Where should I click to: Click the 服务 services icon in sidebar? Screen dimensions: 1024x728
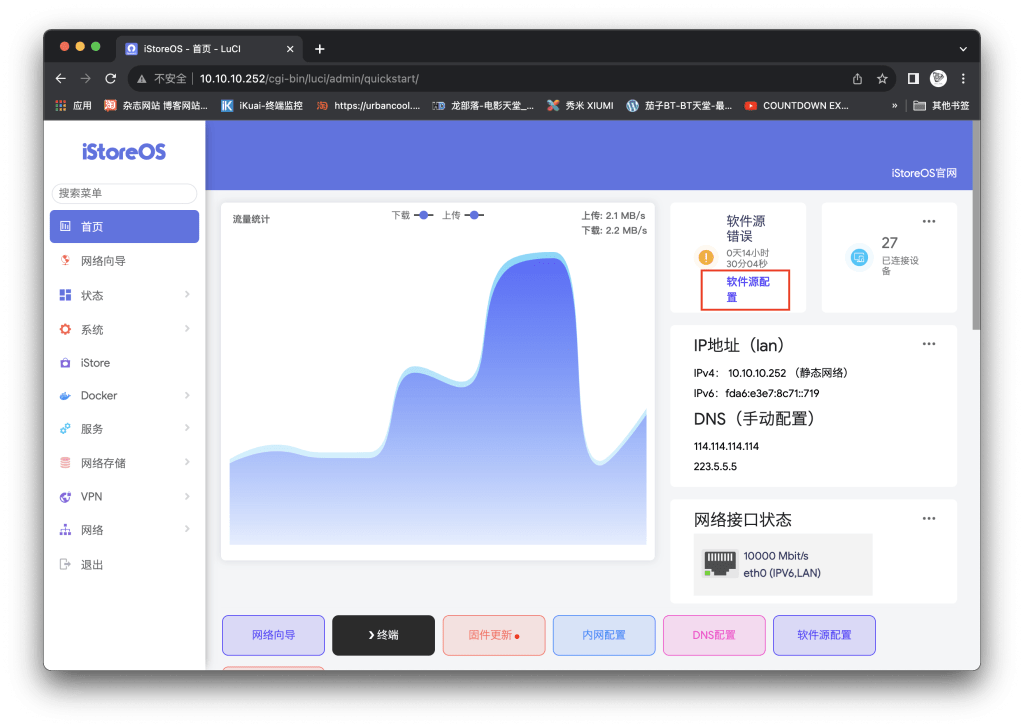point(64,429)
